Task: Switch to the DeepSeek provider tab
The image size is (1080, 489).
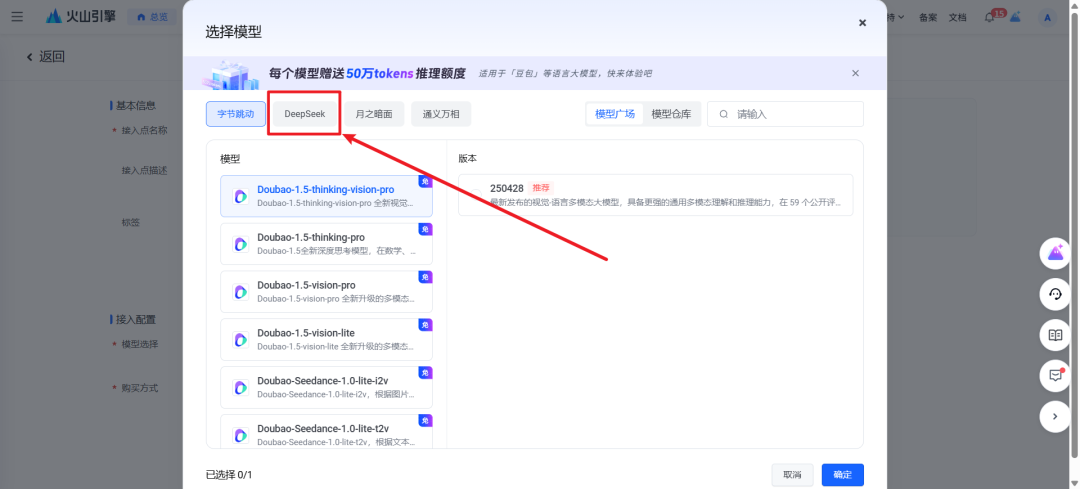Action: (304, 114)
